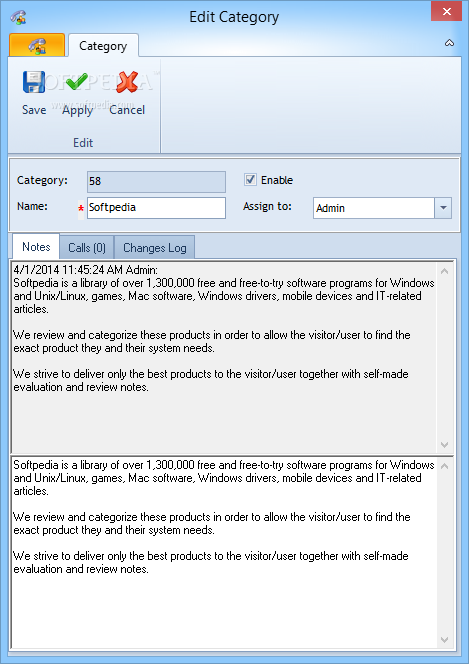
Task: Click the Apply label text
Action: coord(77,111)
